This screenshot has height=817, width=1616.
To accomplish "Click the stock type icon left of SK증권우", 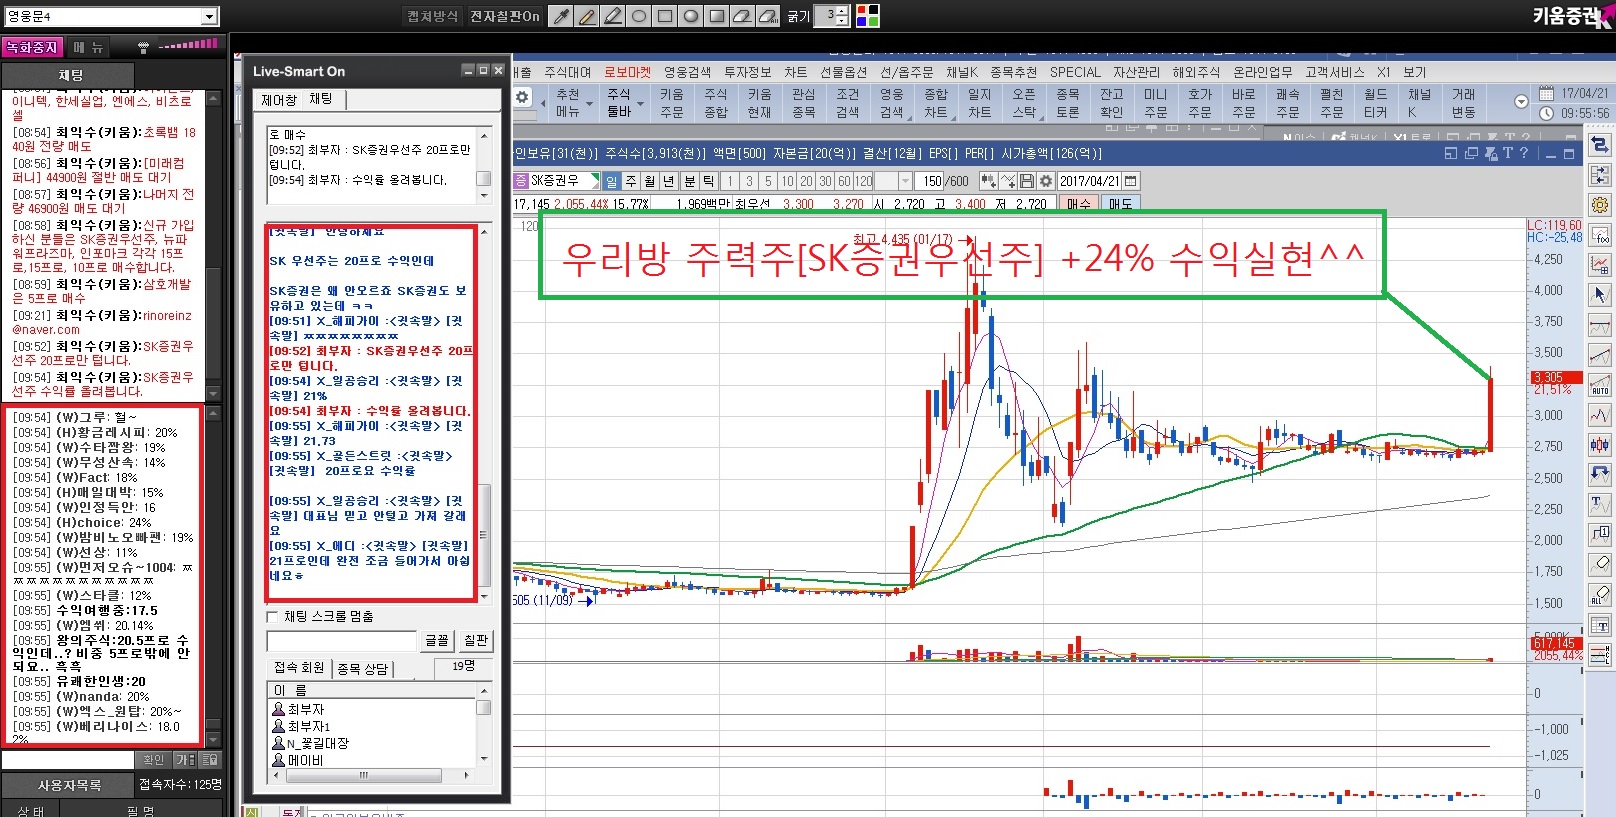I will pos(521,181).
